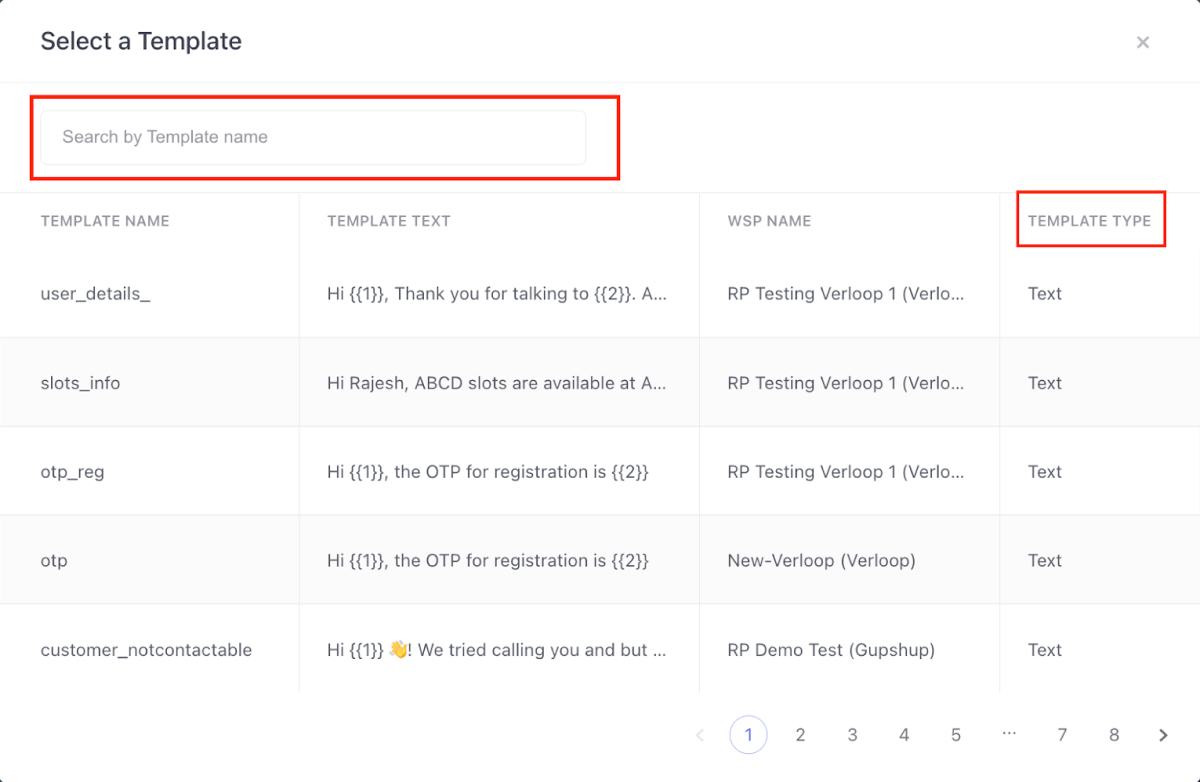Jump to page 3 in pagination
1200x782 pixels.
click(852, 735)
